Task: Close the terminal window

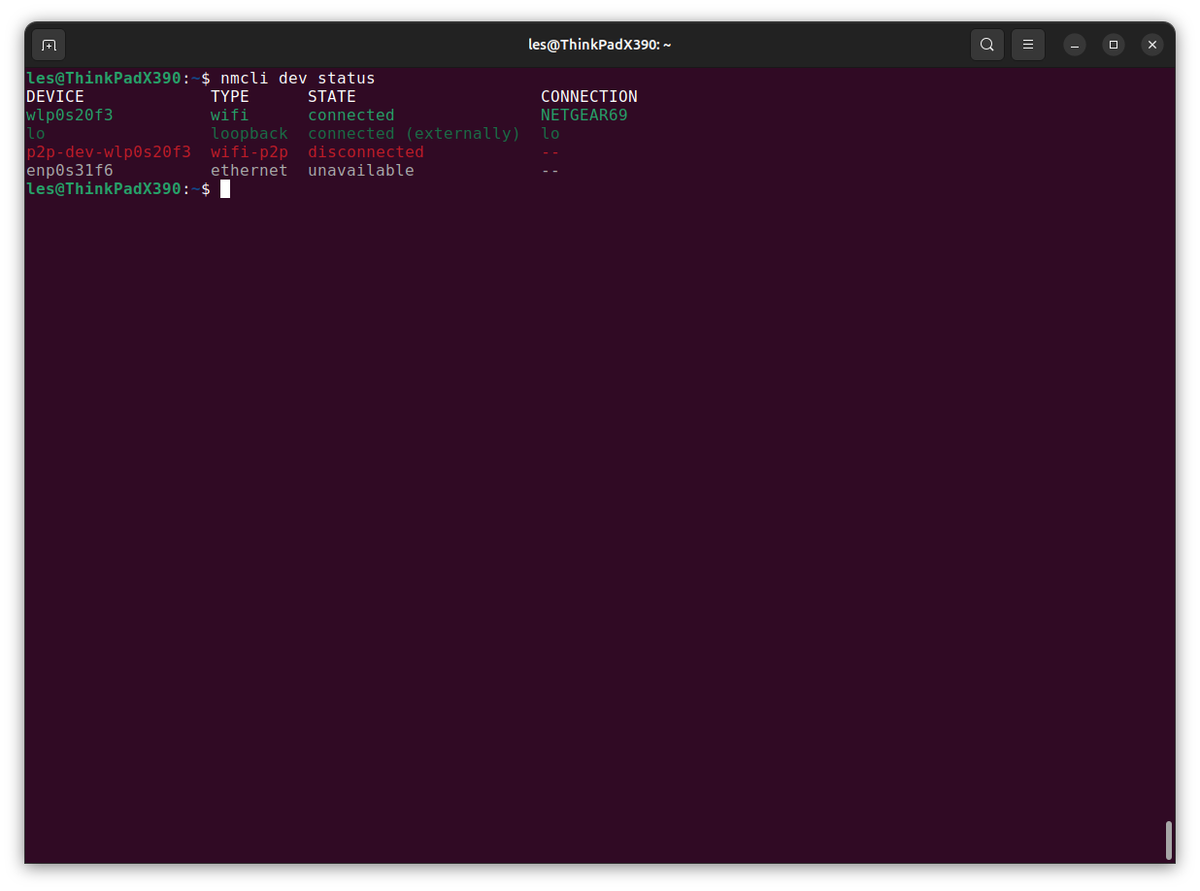Action: pyautogui.click(x=1151, y=44)
